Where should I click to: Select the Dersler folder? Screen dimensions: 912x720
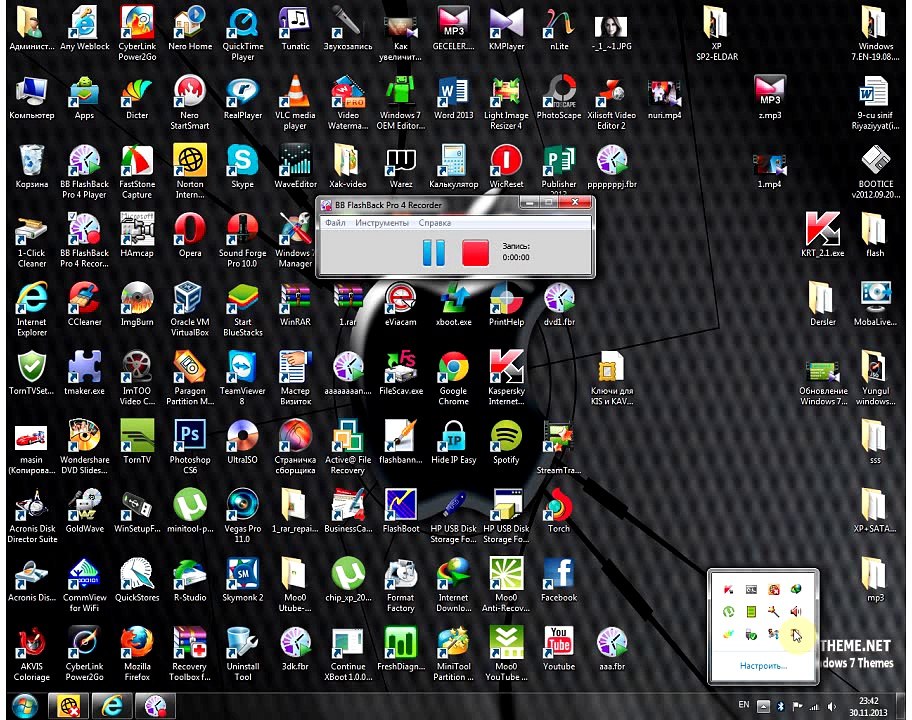(822, 304)
